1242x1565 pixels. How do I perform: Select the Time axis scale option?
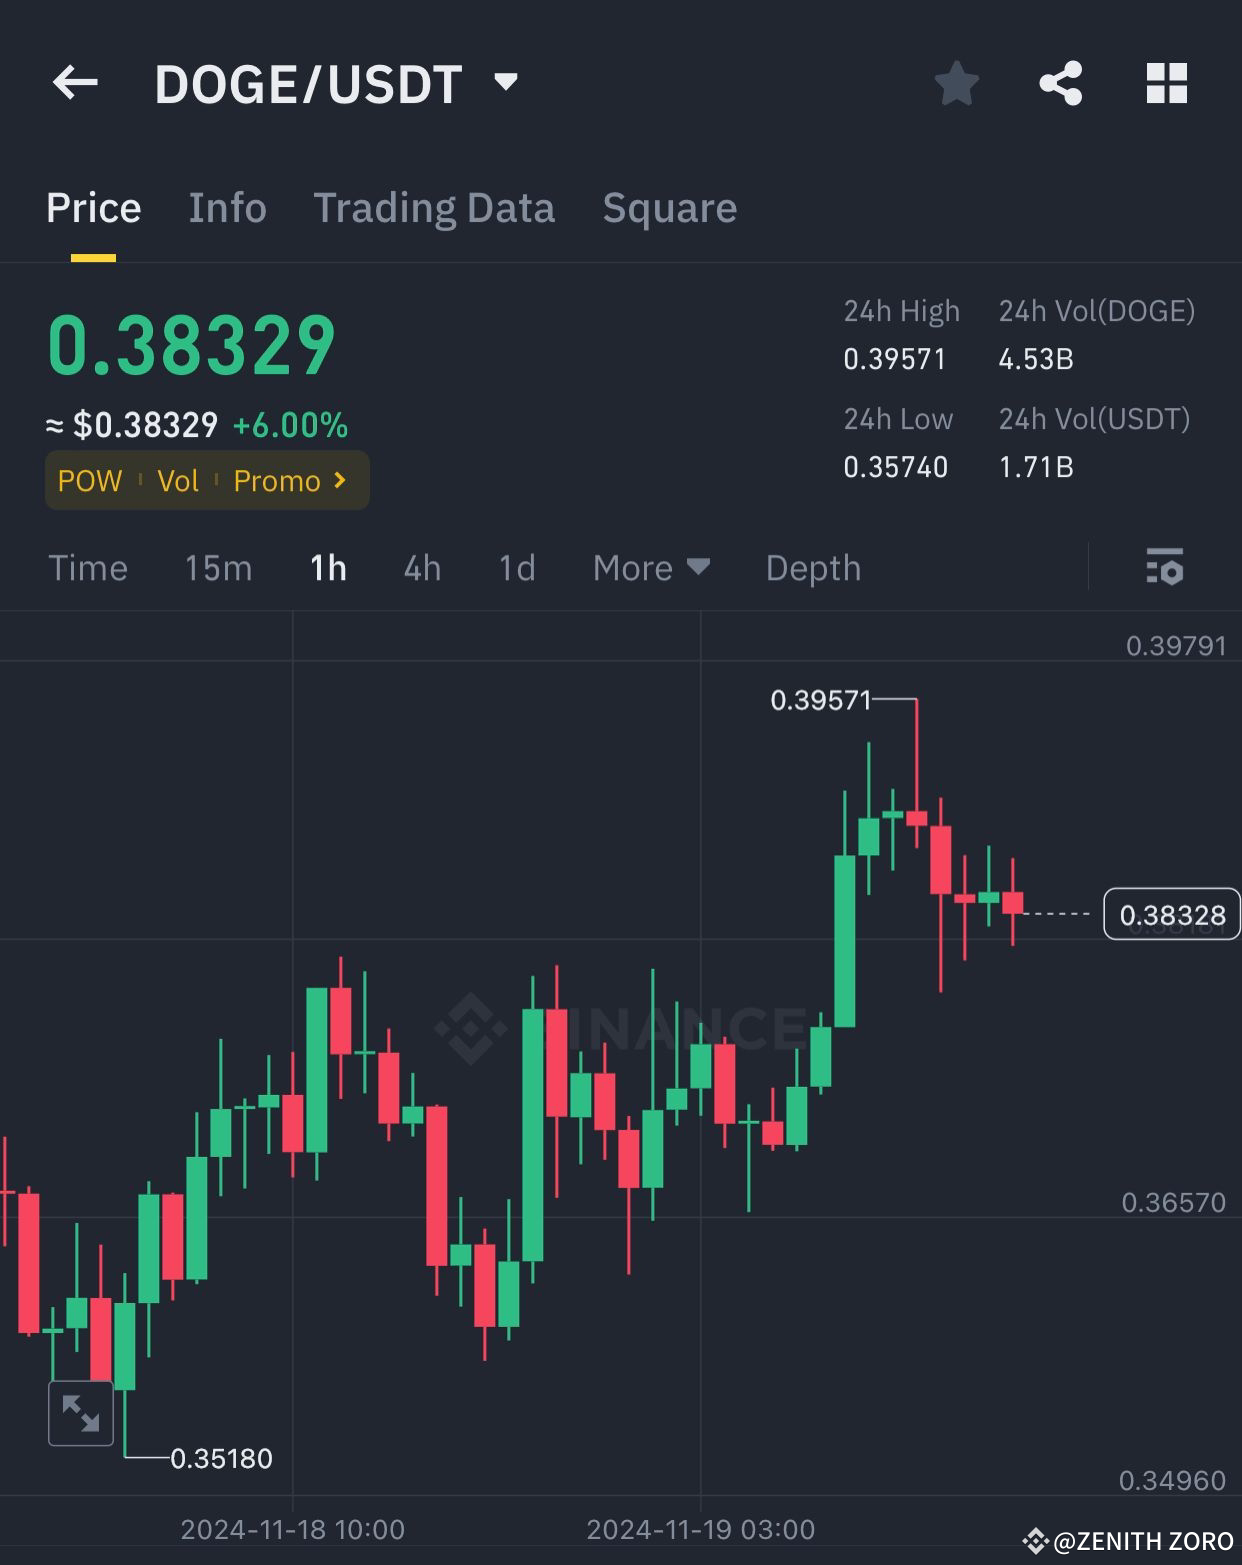(x=88, y=567)
